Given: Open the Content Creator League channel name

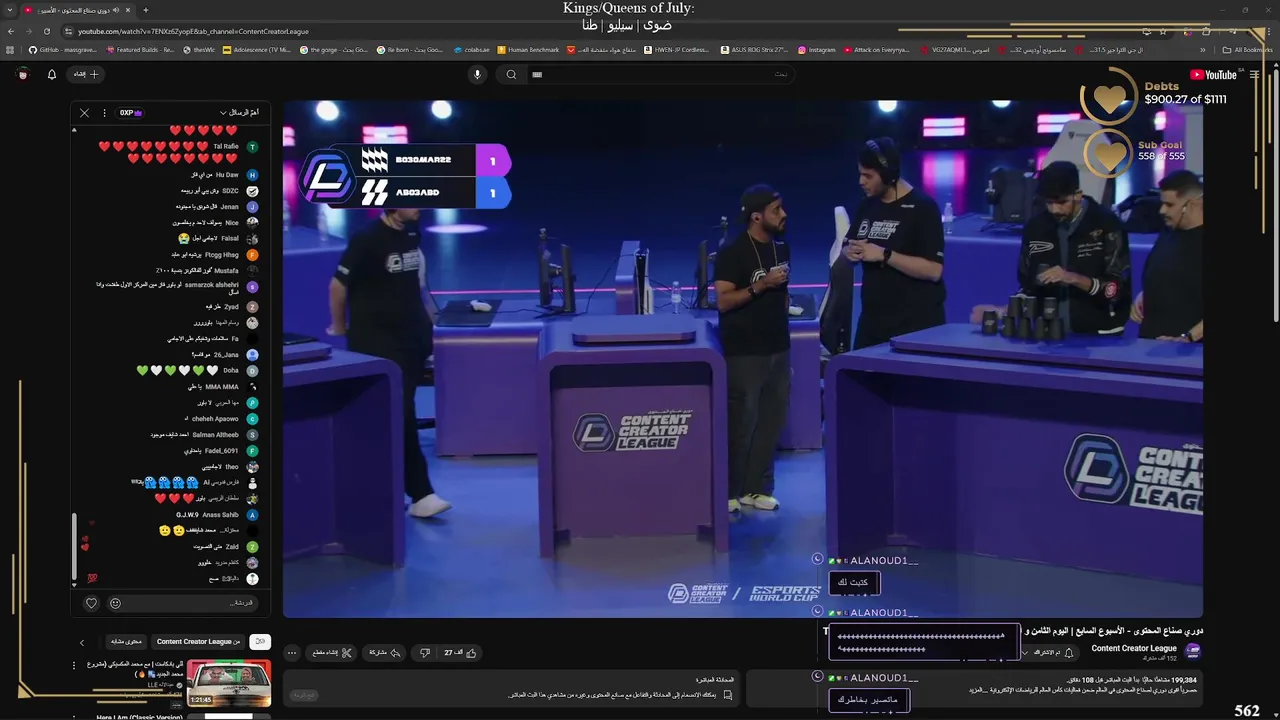Looking at the screenshot, I should coord(1134,648).
